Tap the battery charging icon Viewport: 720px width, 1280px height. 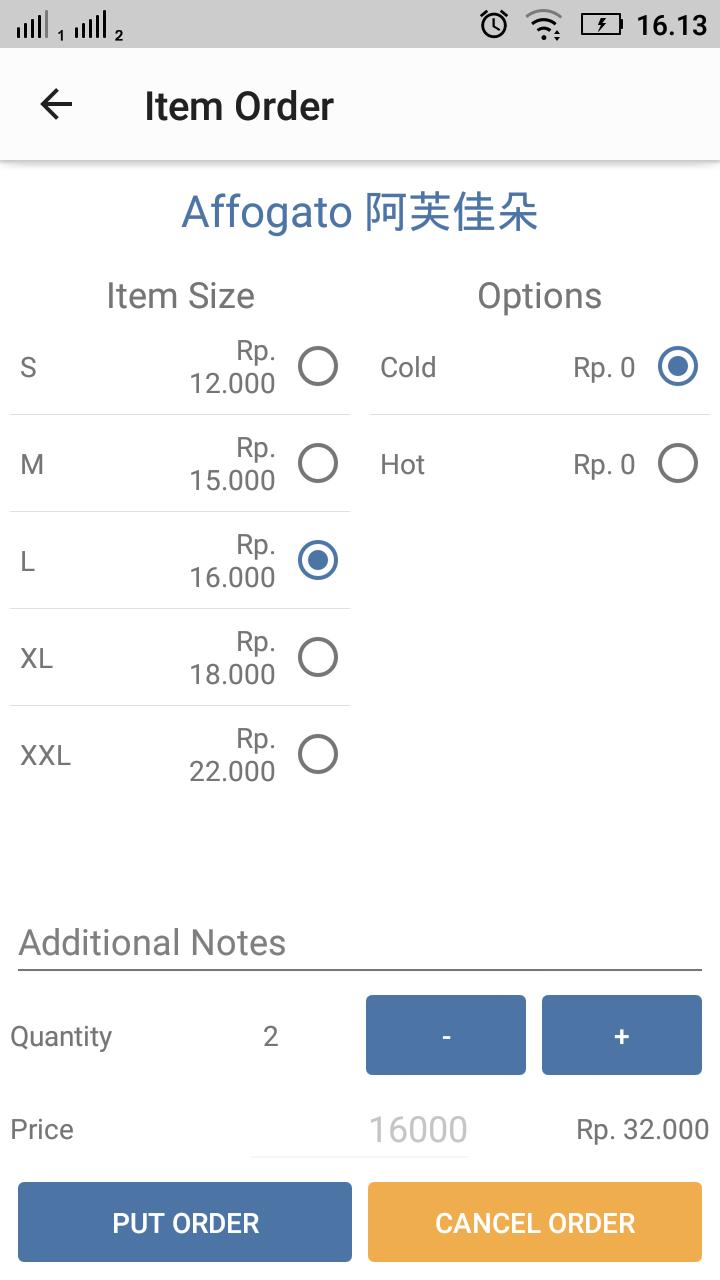click(602, 24)
